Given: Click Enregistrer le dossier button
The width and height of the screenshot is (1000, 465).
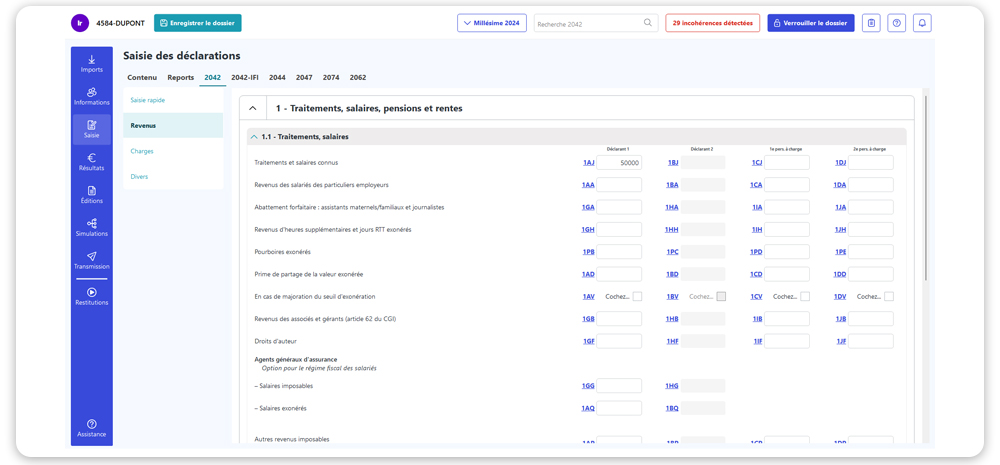Looking at the screenshot, I should coord(198,23).
